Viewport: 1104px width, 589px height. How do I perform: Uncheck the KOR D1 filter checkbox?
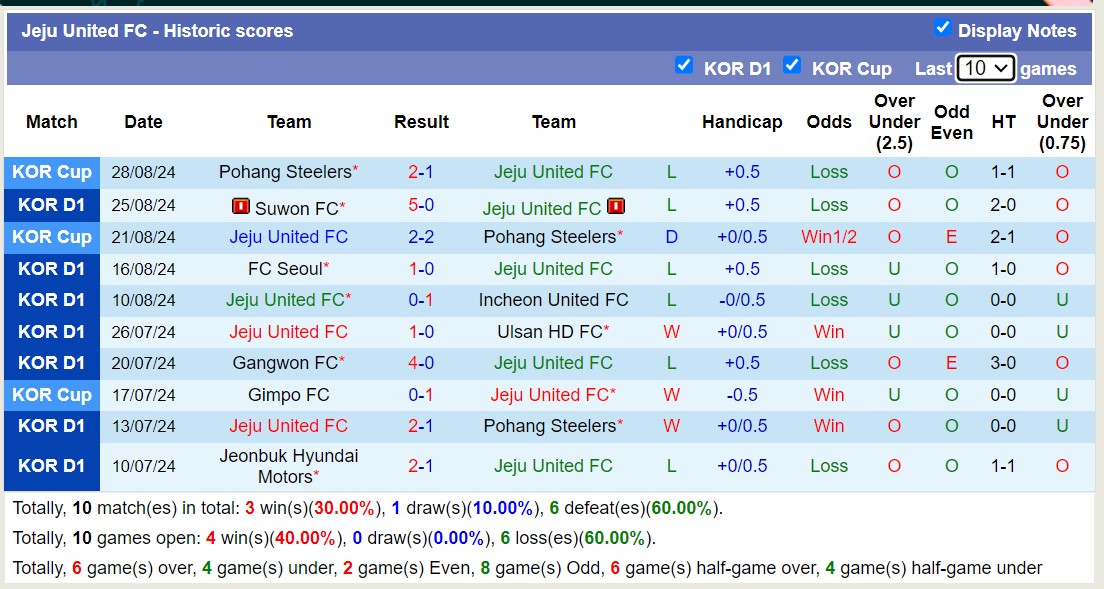pyautogui.click(x=684, y=65)
